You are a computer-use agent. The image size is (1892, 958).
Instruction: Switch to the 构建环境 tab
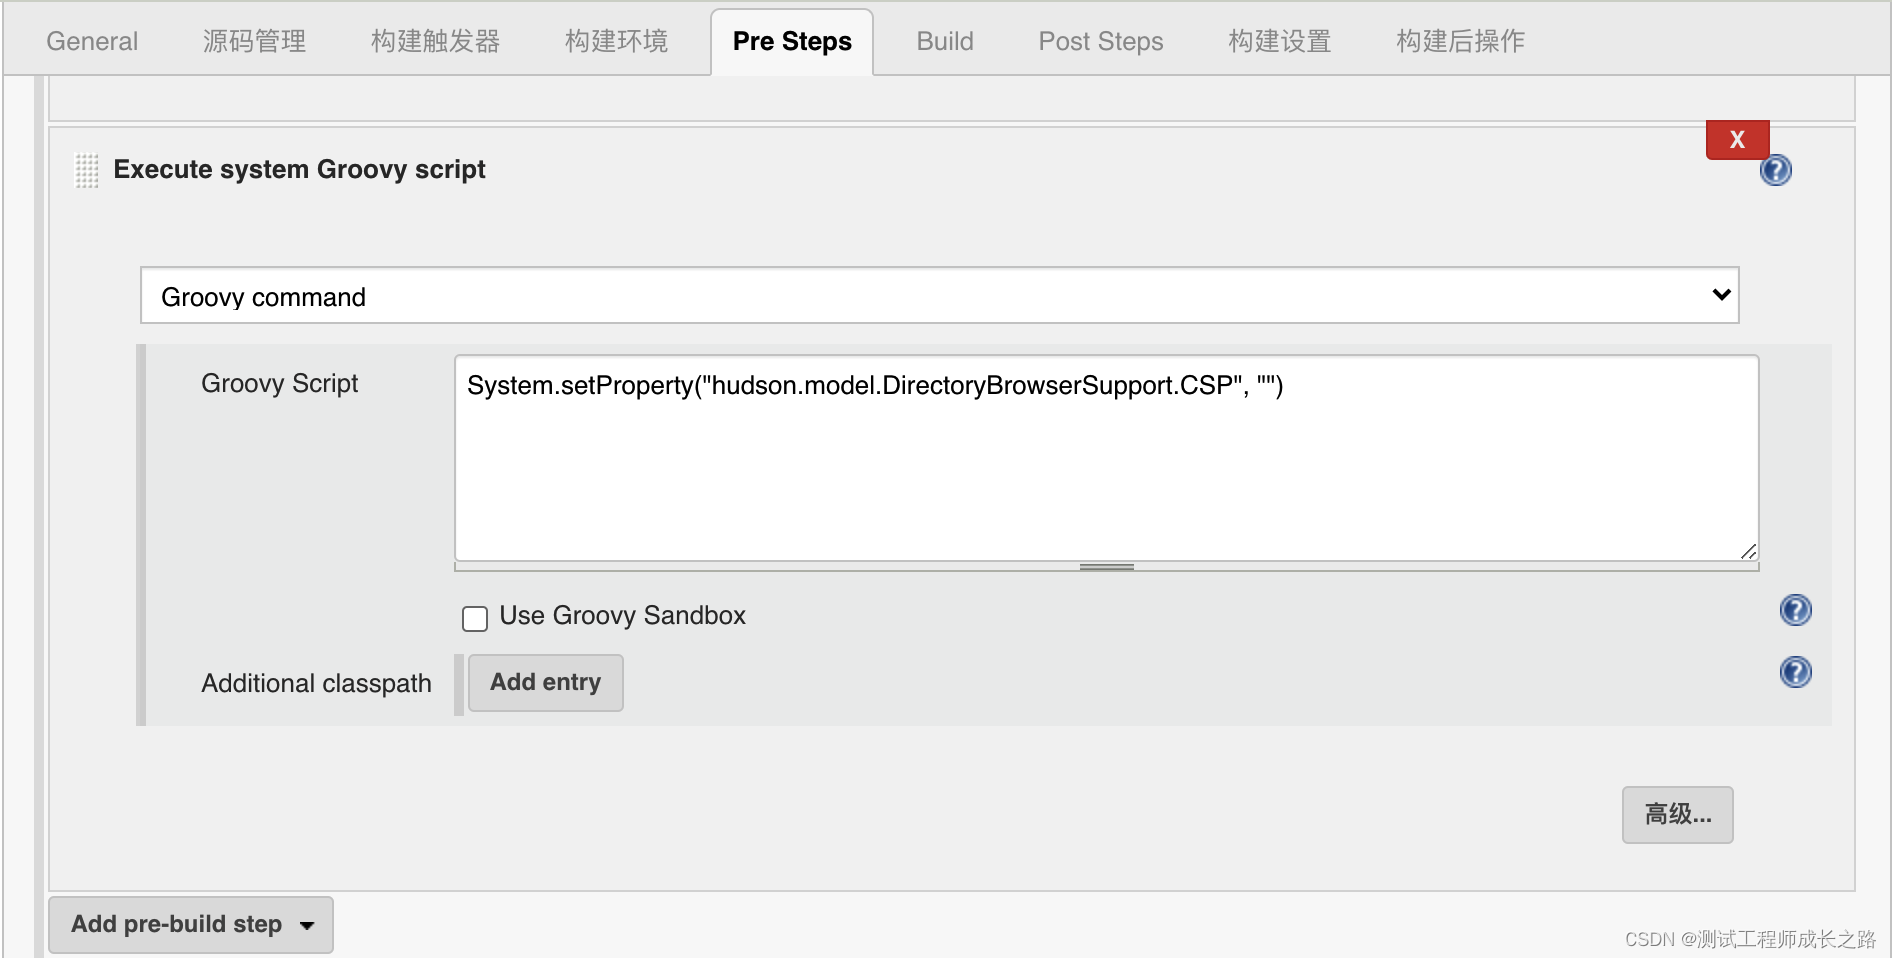pos(616,41)
